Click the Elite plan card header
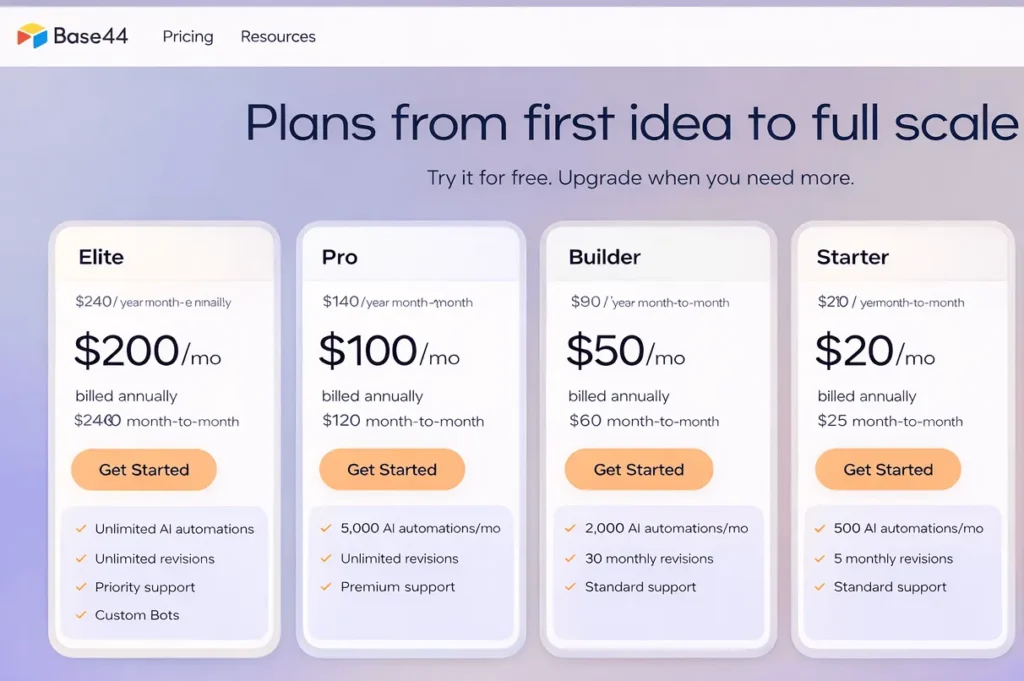Image resolution: width=1024 pixels, height=681 pixels. pos(99,257)
